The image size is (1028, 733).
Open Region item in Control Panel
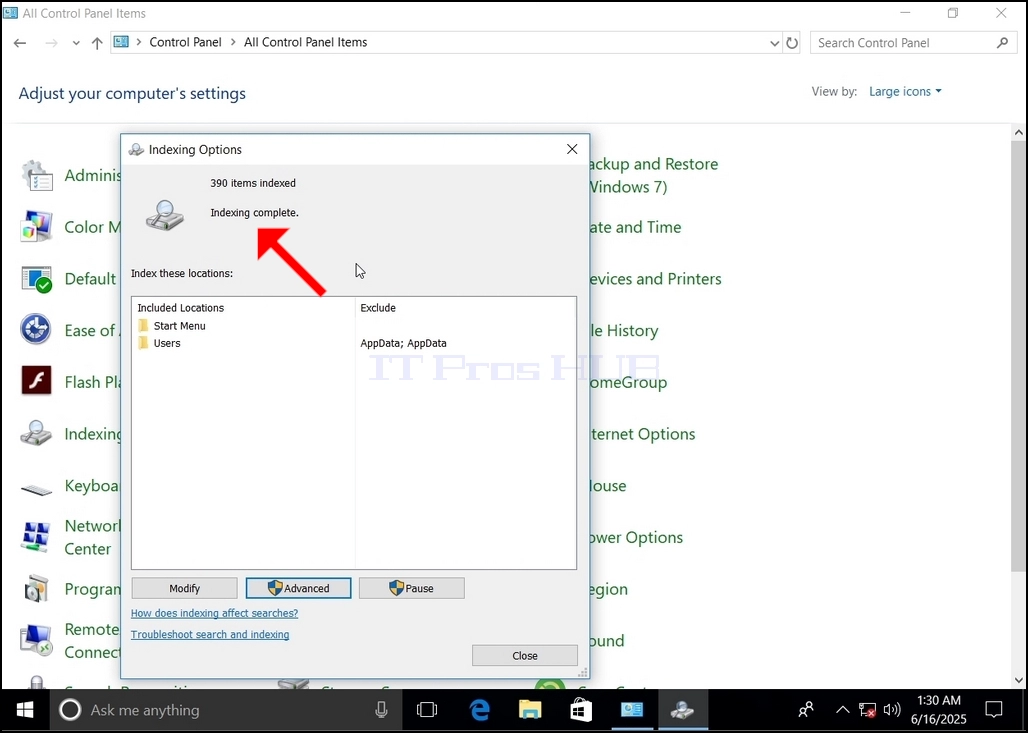pos(608,589)
